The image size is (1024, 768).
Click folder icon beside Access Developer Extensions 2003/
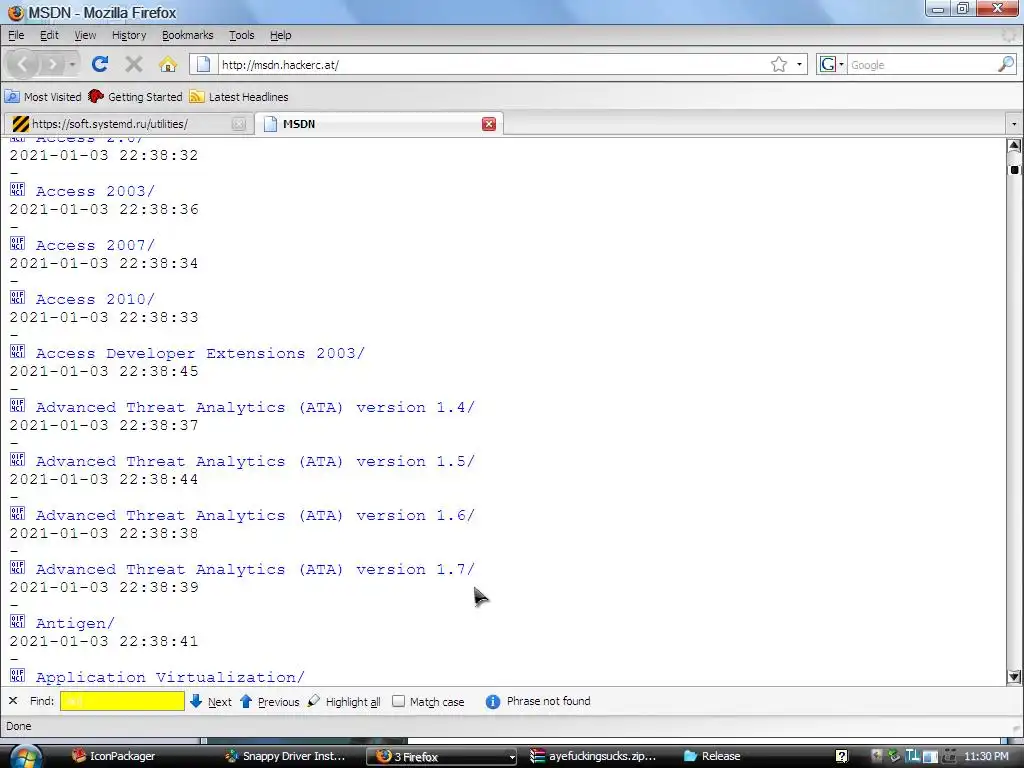(x=18, y=351)
